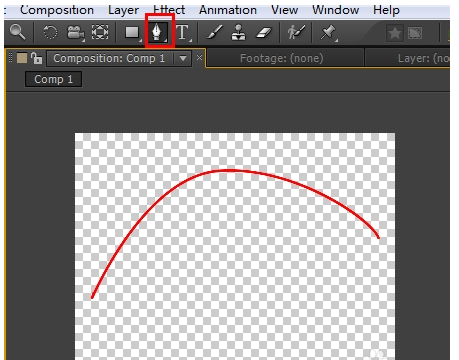Switch to the Composition: Comp 1 tab
The height and width of the screenshot is (360, 459).
(x=109, y=58)
